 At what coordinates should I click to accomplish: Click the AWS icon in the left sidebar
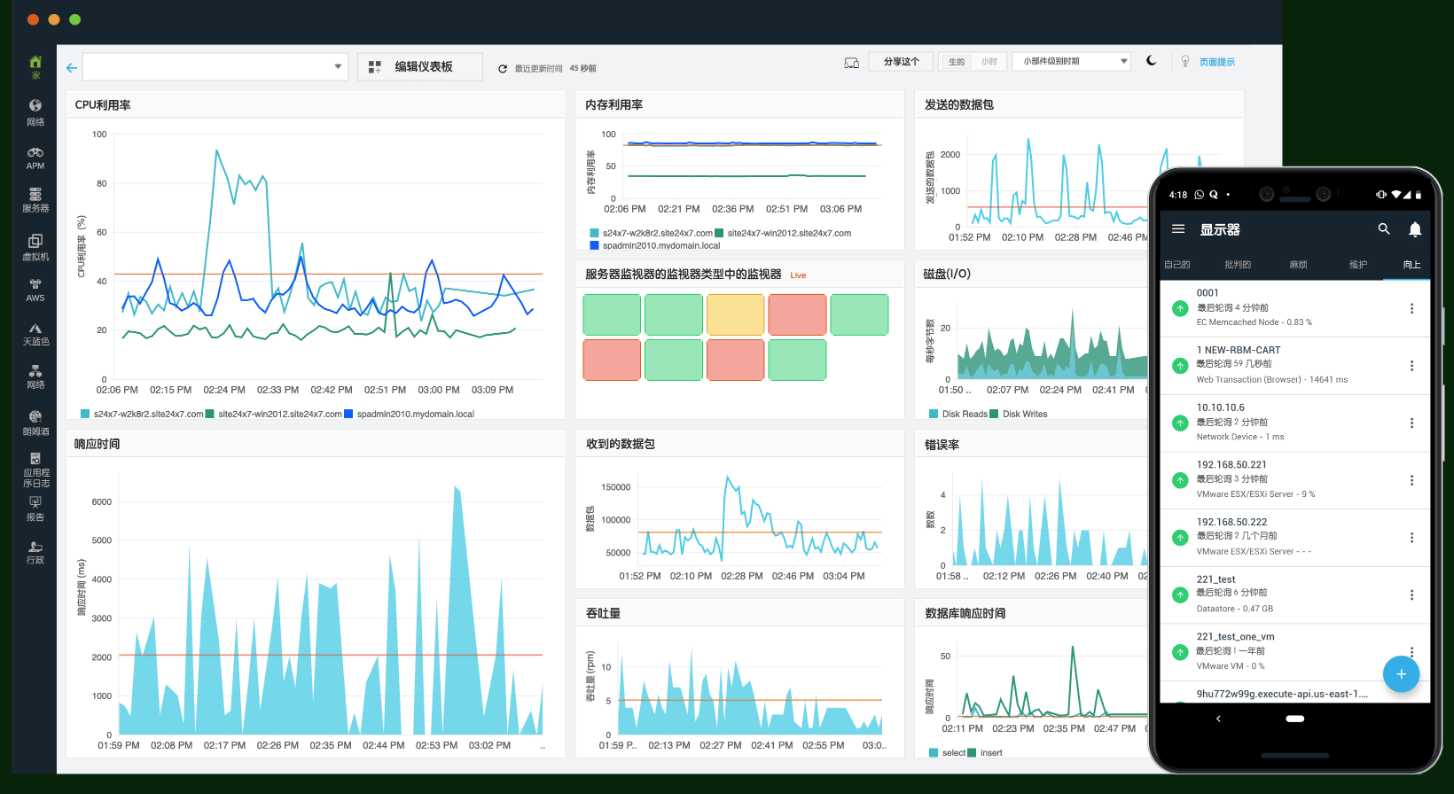pos(35,288)
